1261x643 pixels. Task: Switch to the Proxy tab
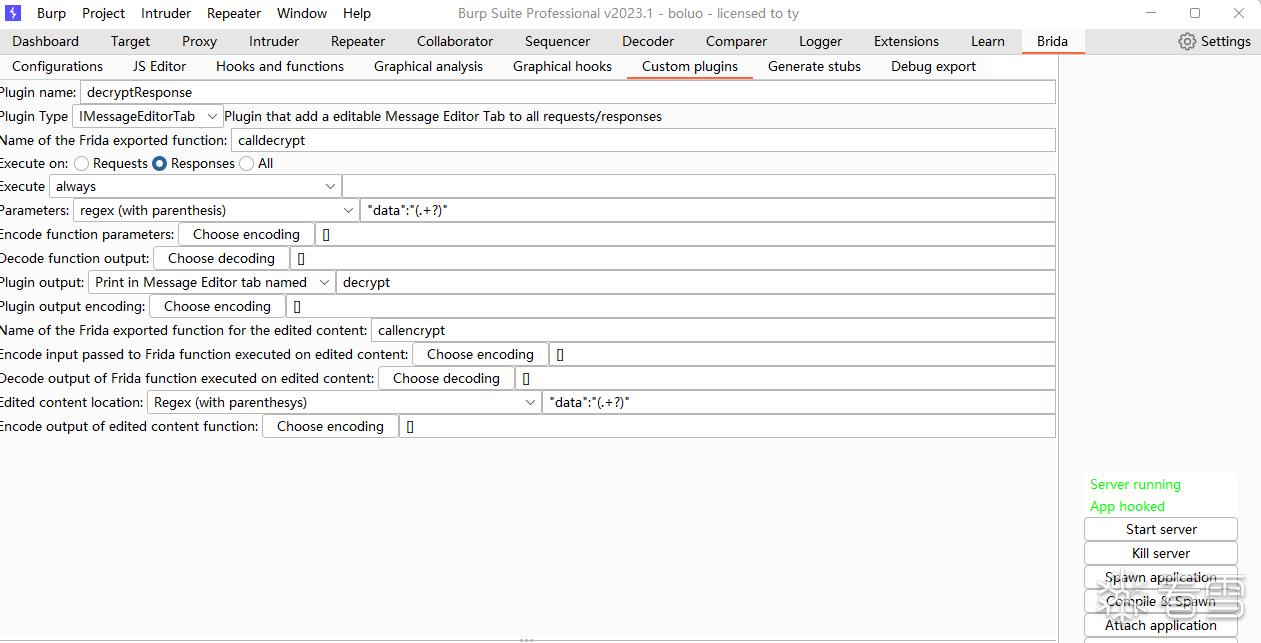pos(200,41)
